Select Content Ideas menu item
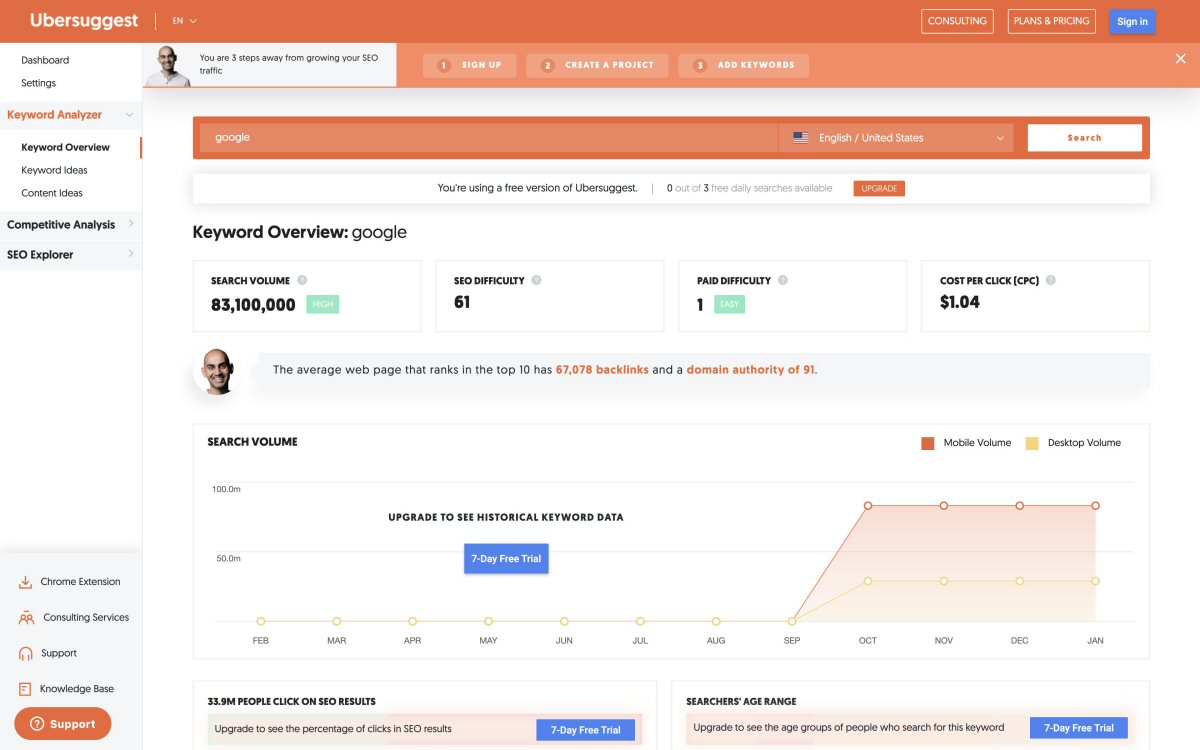The image size is (1200, 750). pyautogui.click(x=52, y=193)
